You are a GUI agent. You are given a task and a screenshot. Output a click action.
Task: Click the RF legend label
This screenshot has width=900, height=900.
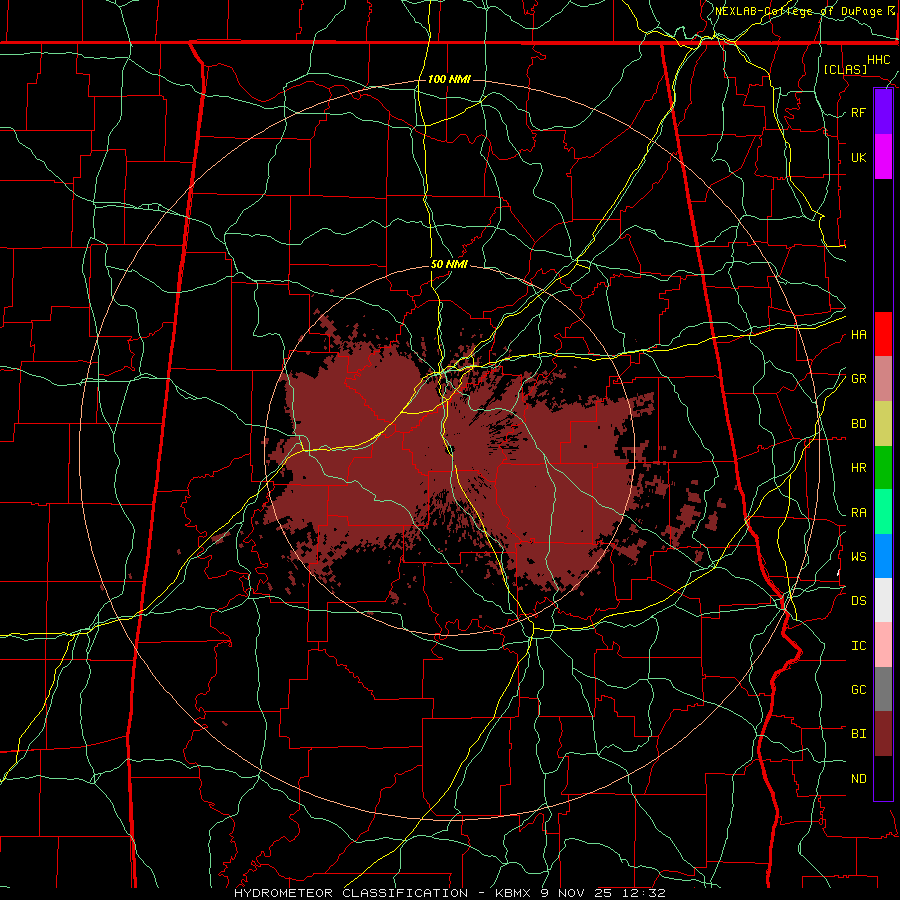coord(858,112)
